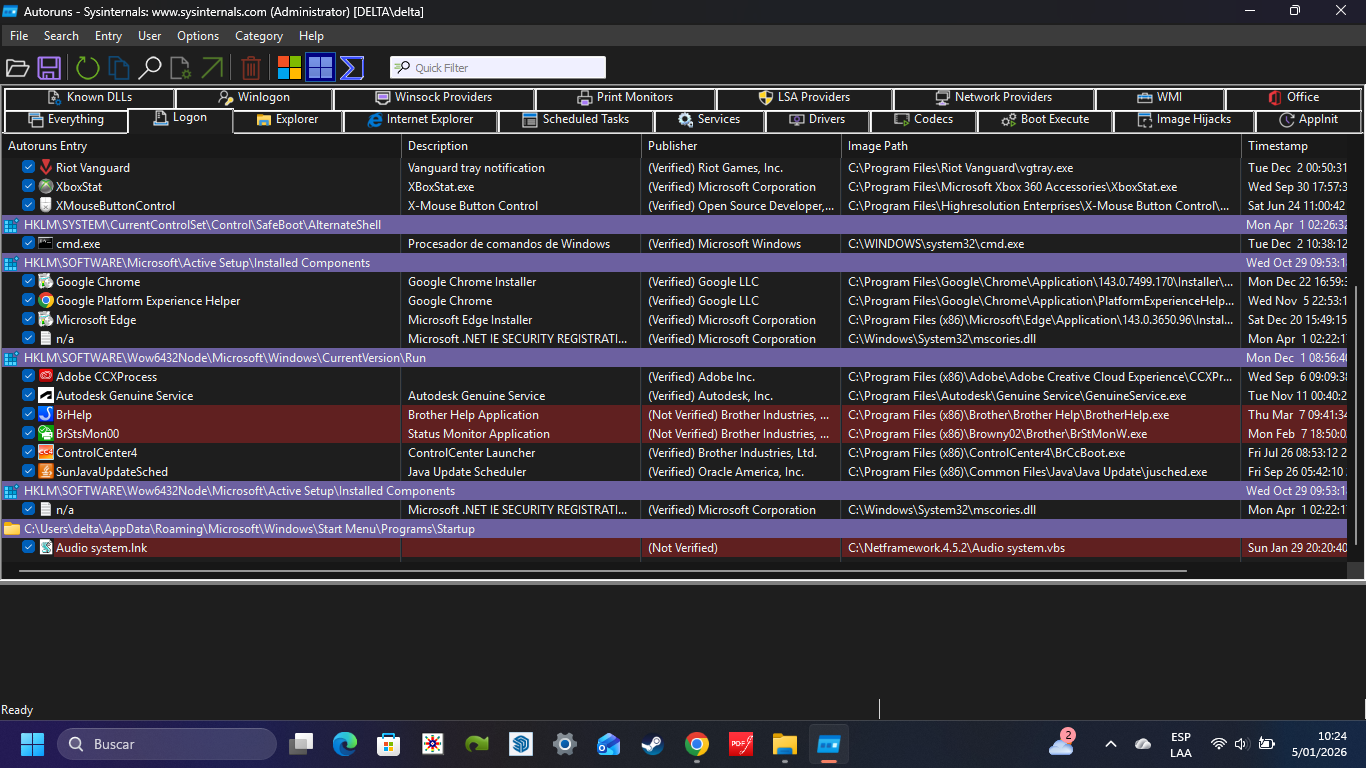Click the file properties gear icon
Screen dimensions: 1366x768
pos(181,68)
